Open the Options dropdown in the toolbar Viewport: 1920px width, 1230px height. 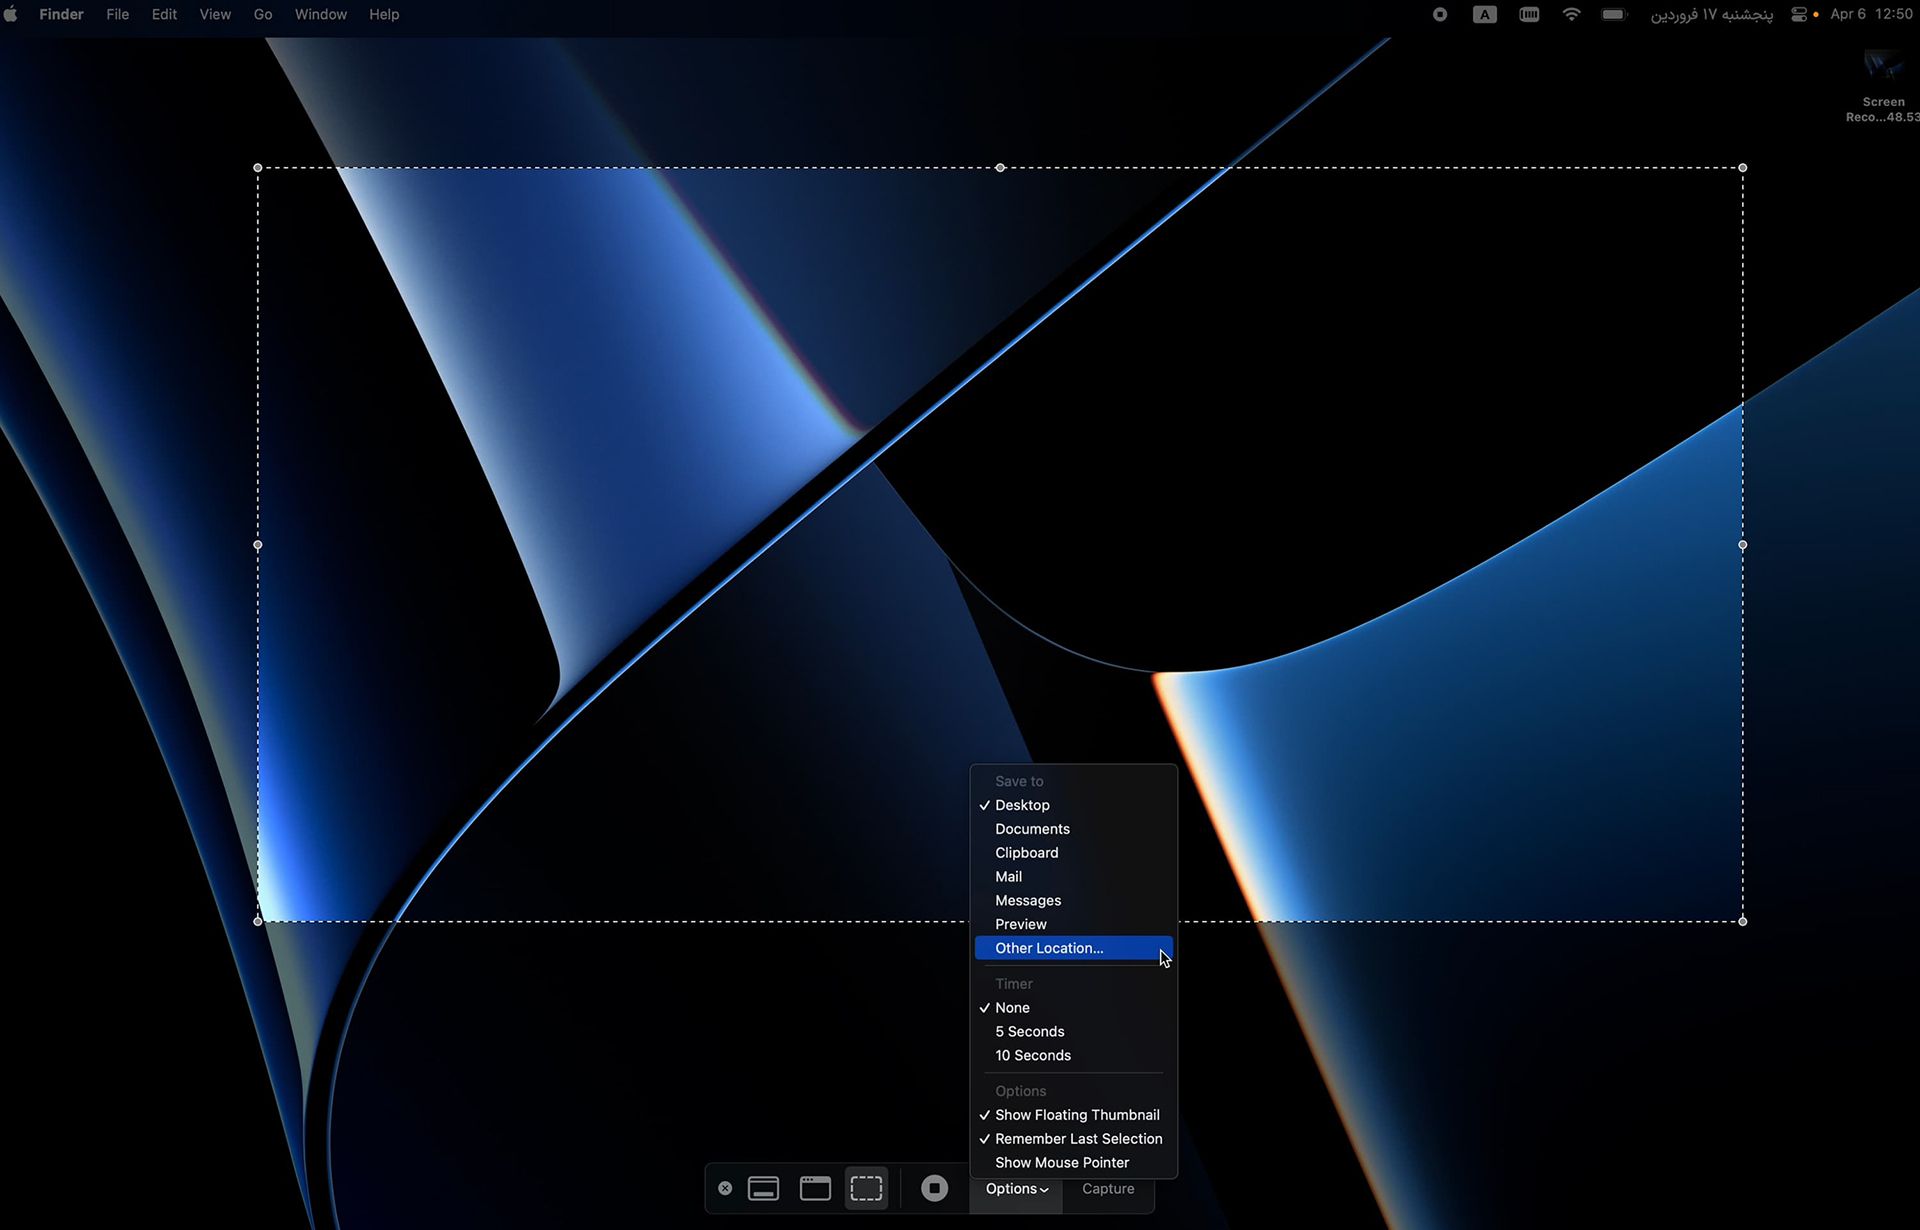pyautogui.click(x=1016, y=1189)
